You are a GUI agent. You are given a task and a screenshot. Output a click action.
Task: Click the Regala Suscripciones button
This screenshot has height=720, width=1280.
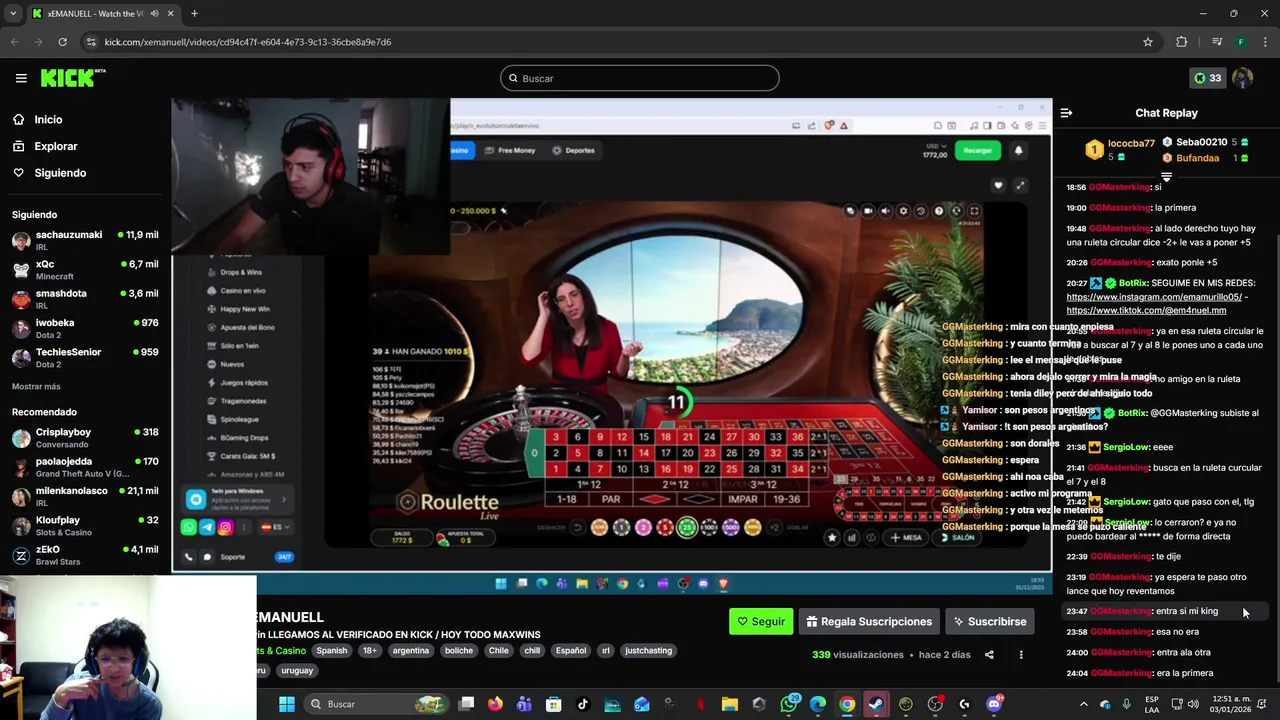[869, 621]
